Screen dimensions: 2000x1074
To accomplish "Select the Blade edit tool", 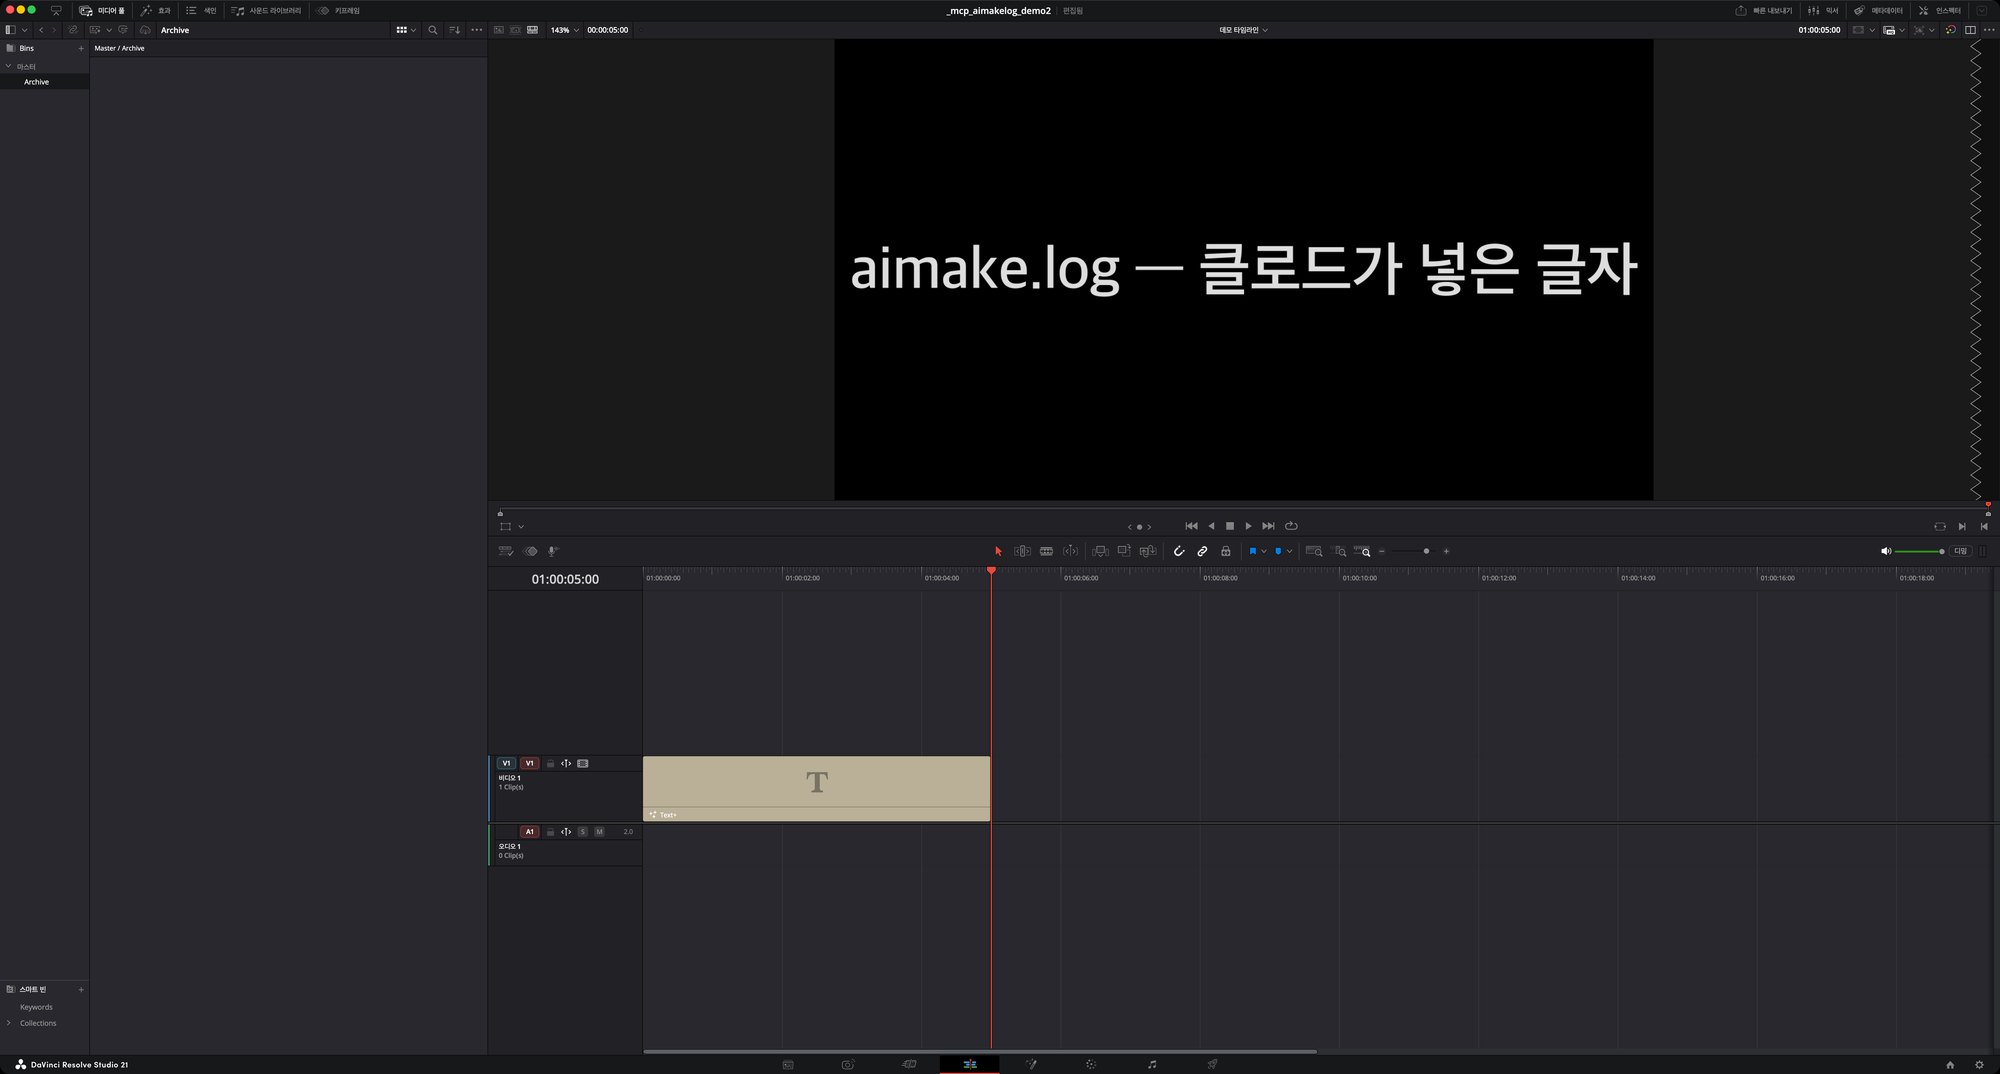I will coord(1046,551).
